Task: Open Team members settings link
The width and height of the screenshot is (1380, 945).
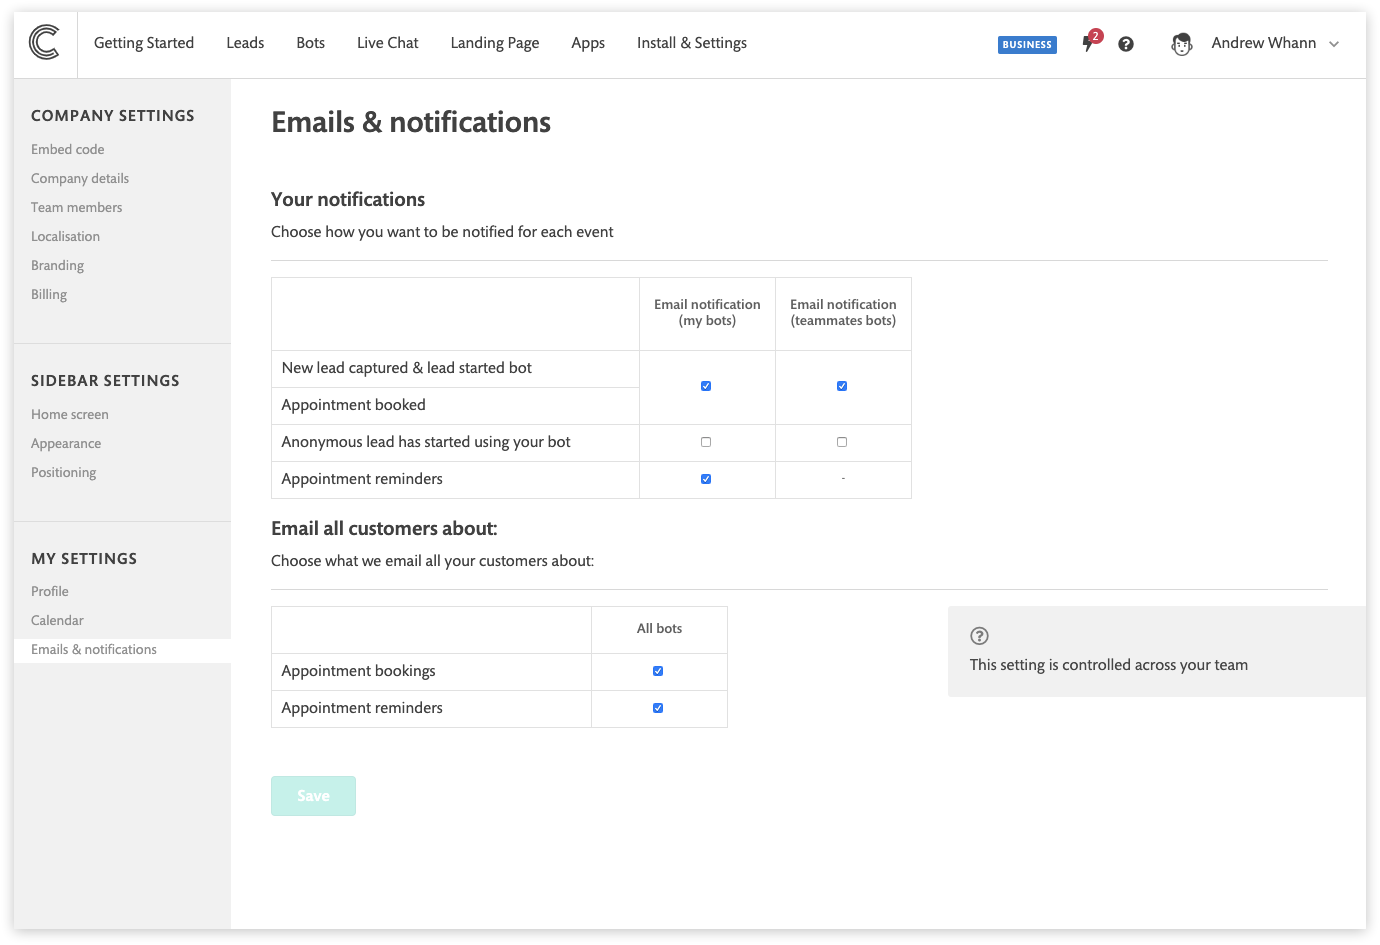Action: point(77,207)
